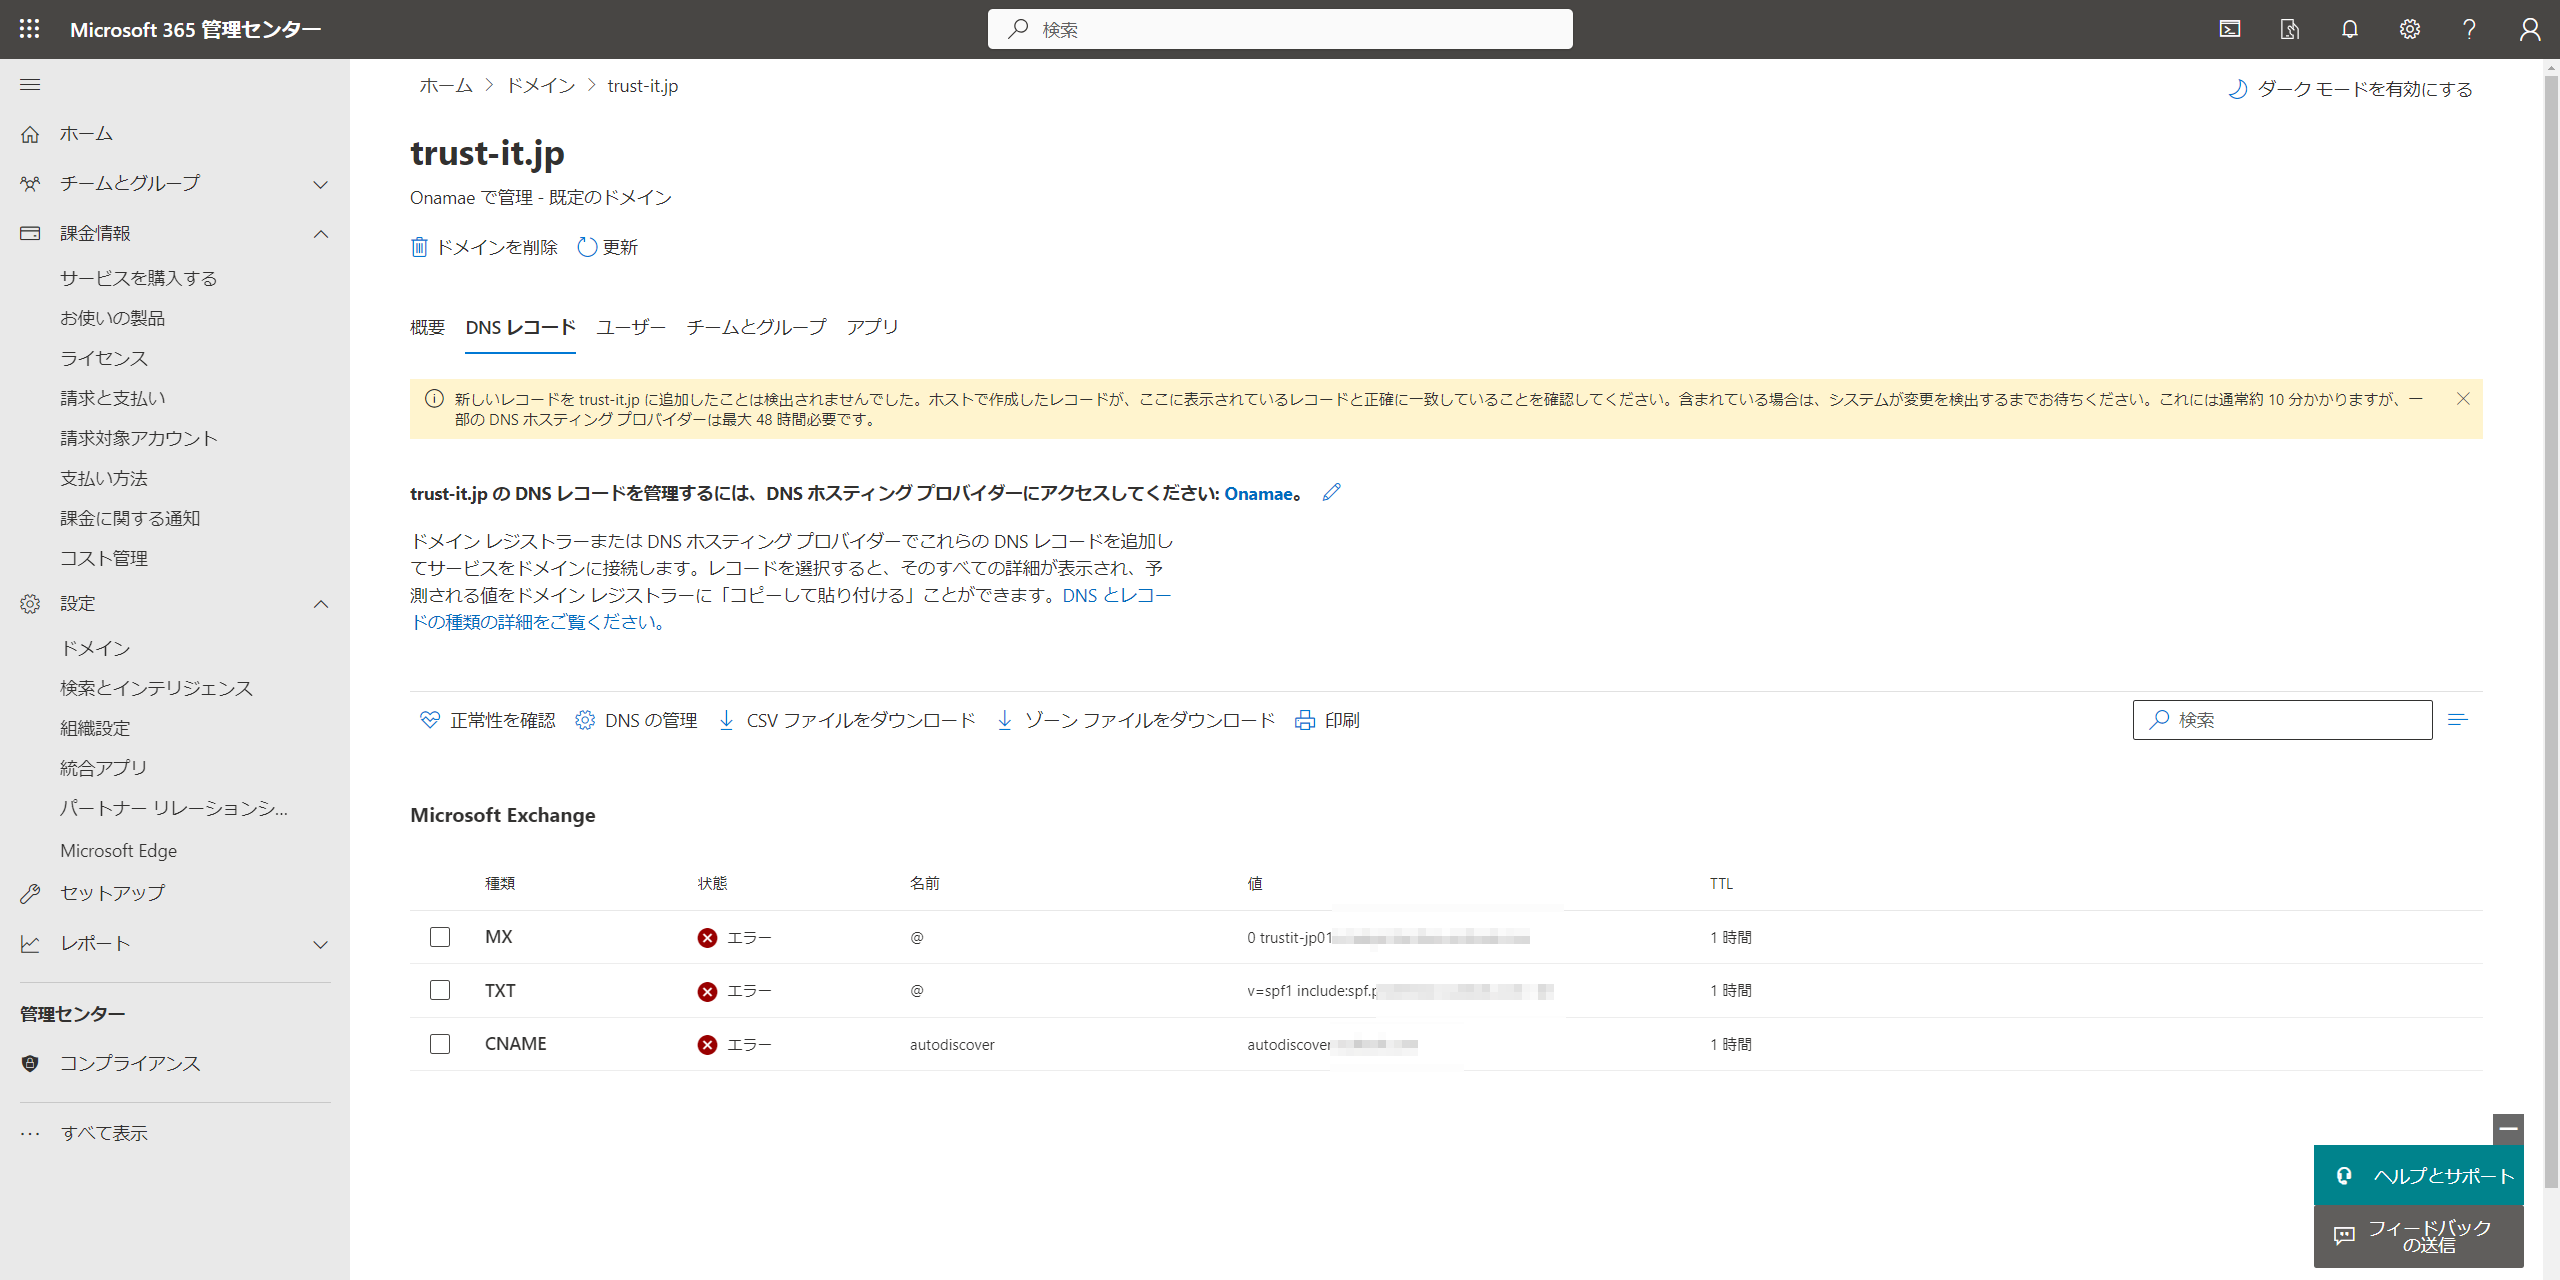Select the MX record checkbox
The width and height of the screenshot is (2560, 1280).
(440, 937)
